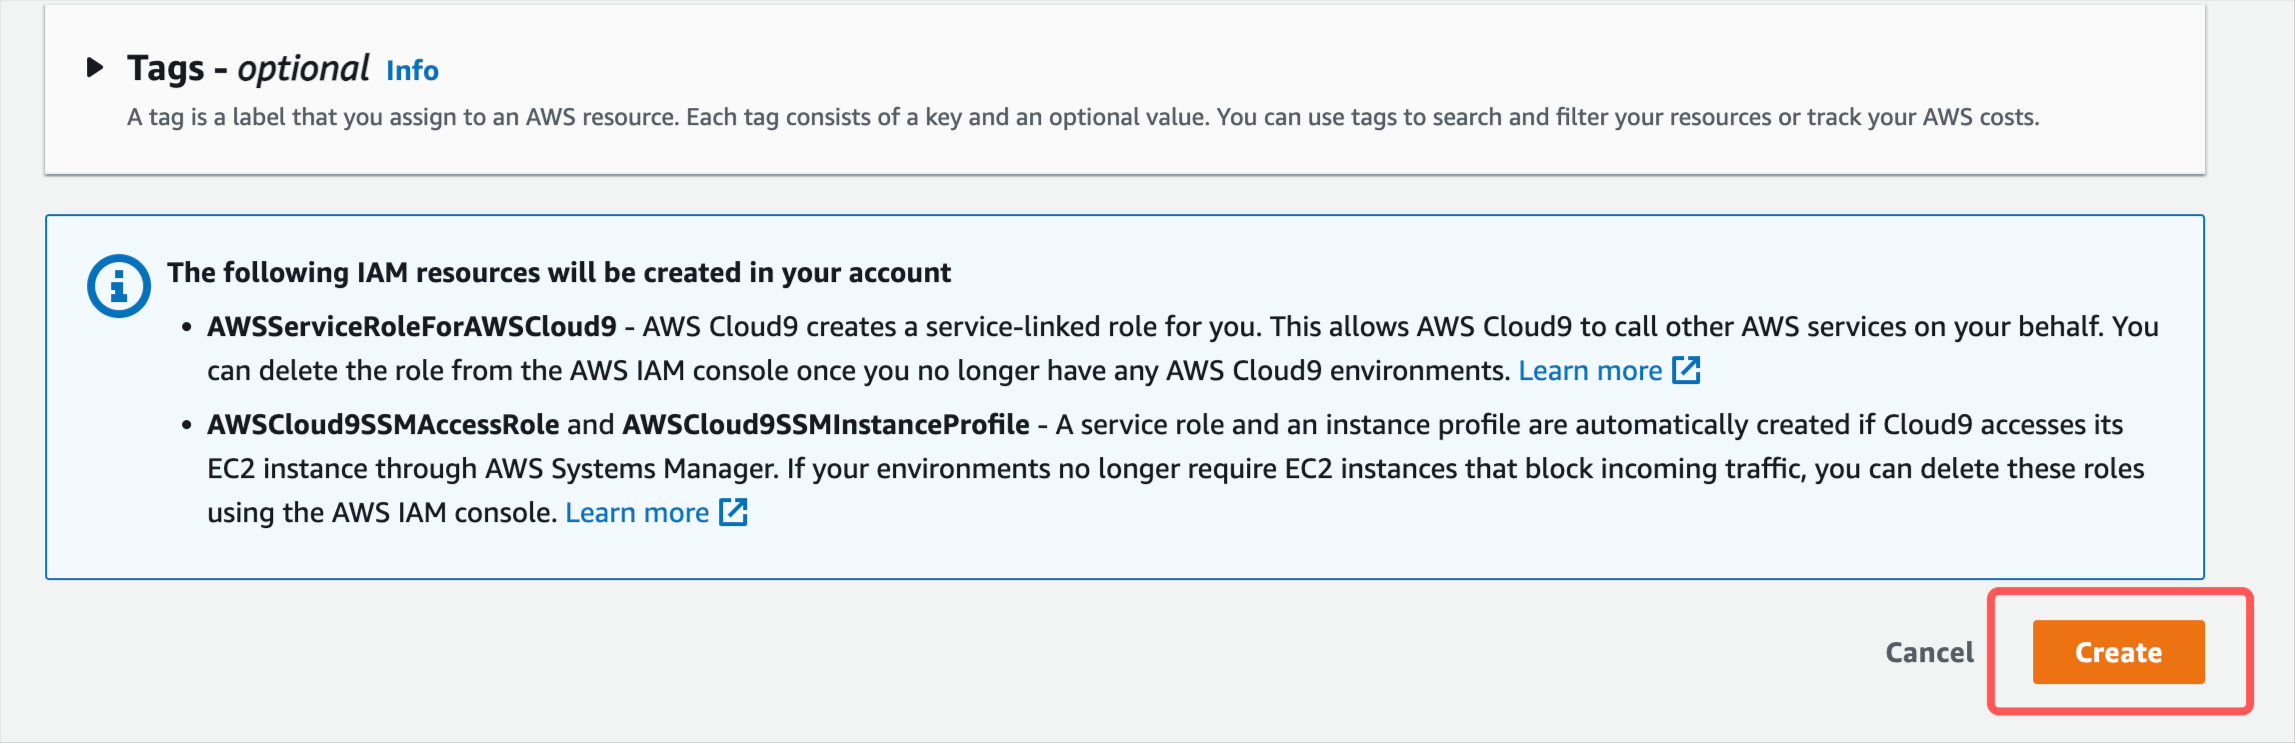Click bullet before AWSServiceRoleForAWSCloud9
This screenshot has height=743, width=2295.
pos(186,328)
